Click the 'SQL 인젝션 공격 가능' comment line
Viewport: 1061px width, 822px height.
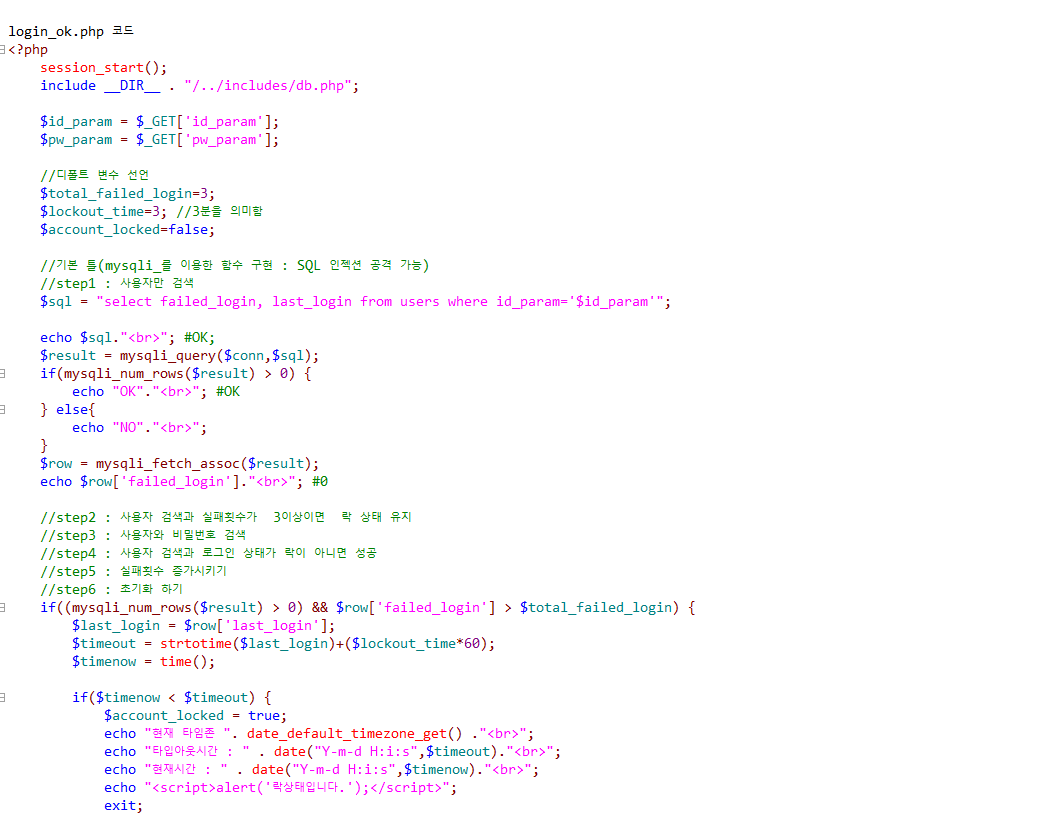234,265
